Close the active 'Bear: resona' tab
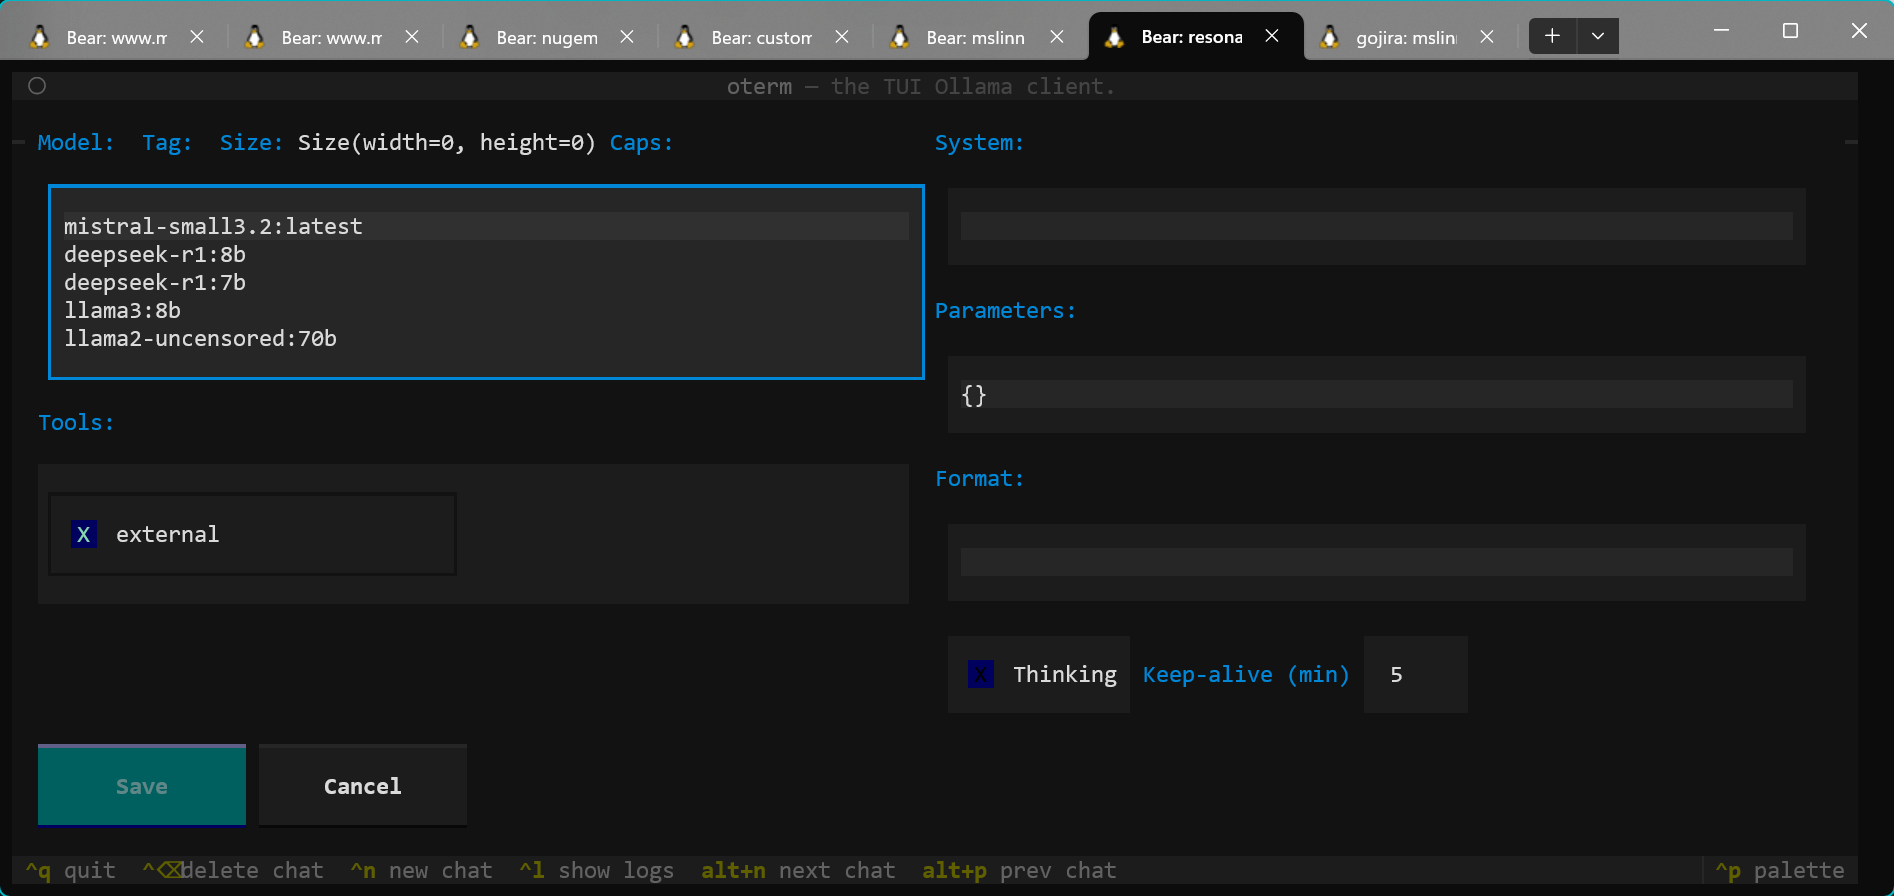The width and height of the screenshot is (1894, 896). click(x=1272, y=36)
